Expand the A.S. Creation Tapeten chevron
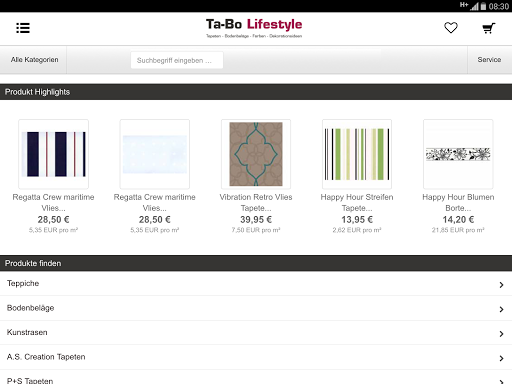The image size is (512, 384). (501, 358)
